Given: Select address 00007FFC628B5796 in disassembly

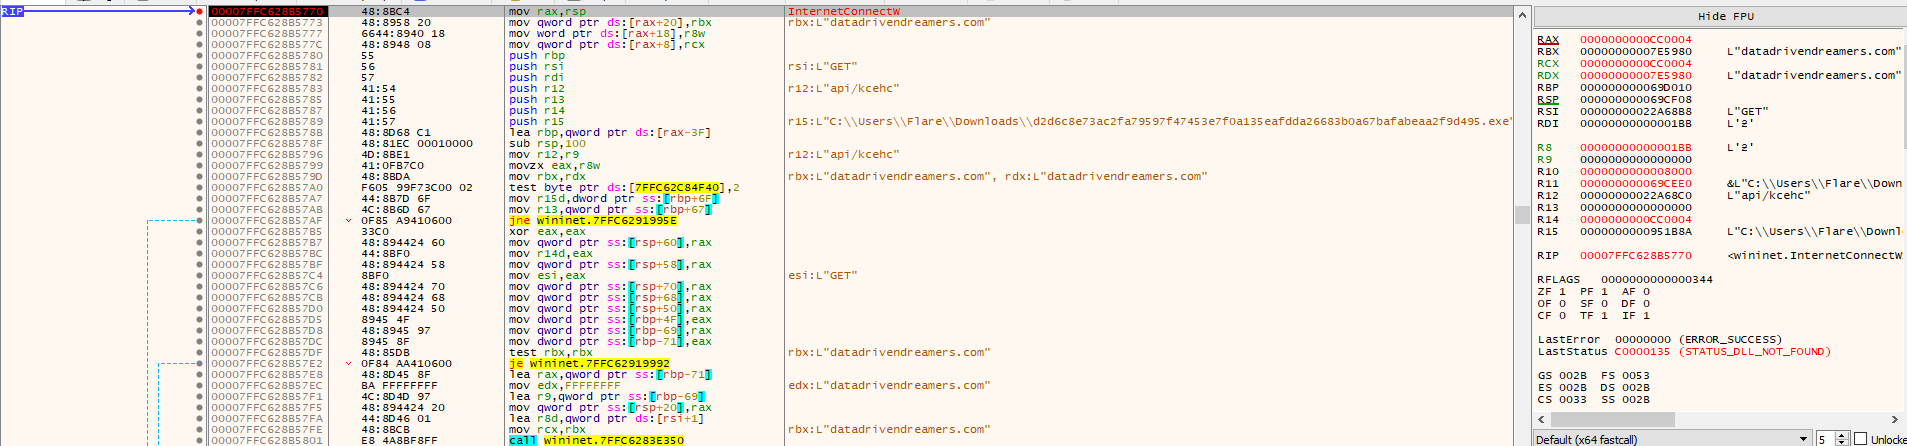Looking at the screenshot, I should pyautogui.click(x=267, y=155).
